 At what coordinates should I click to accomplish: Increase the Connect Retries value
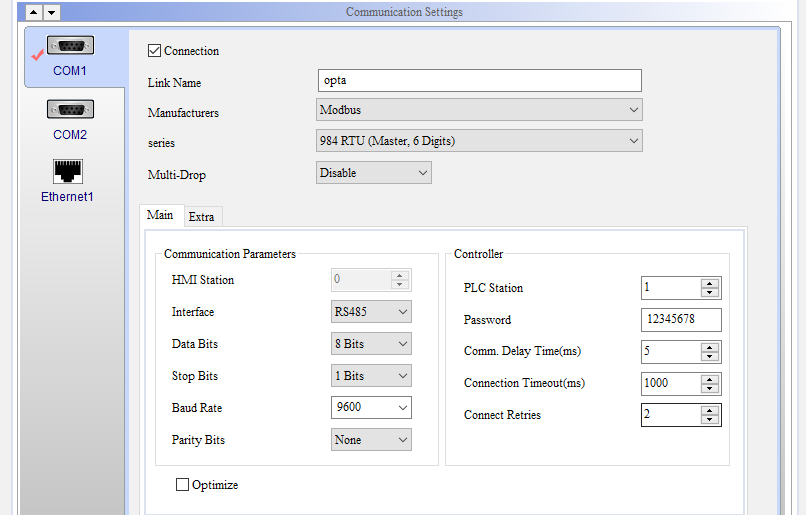[710, 410]
